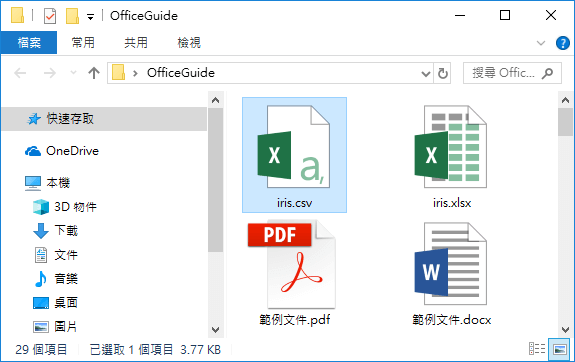Open the 檢視 ribbon tab

189,43
